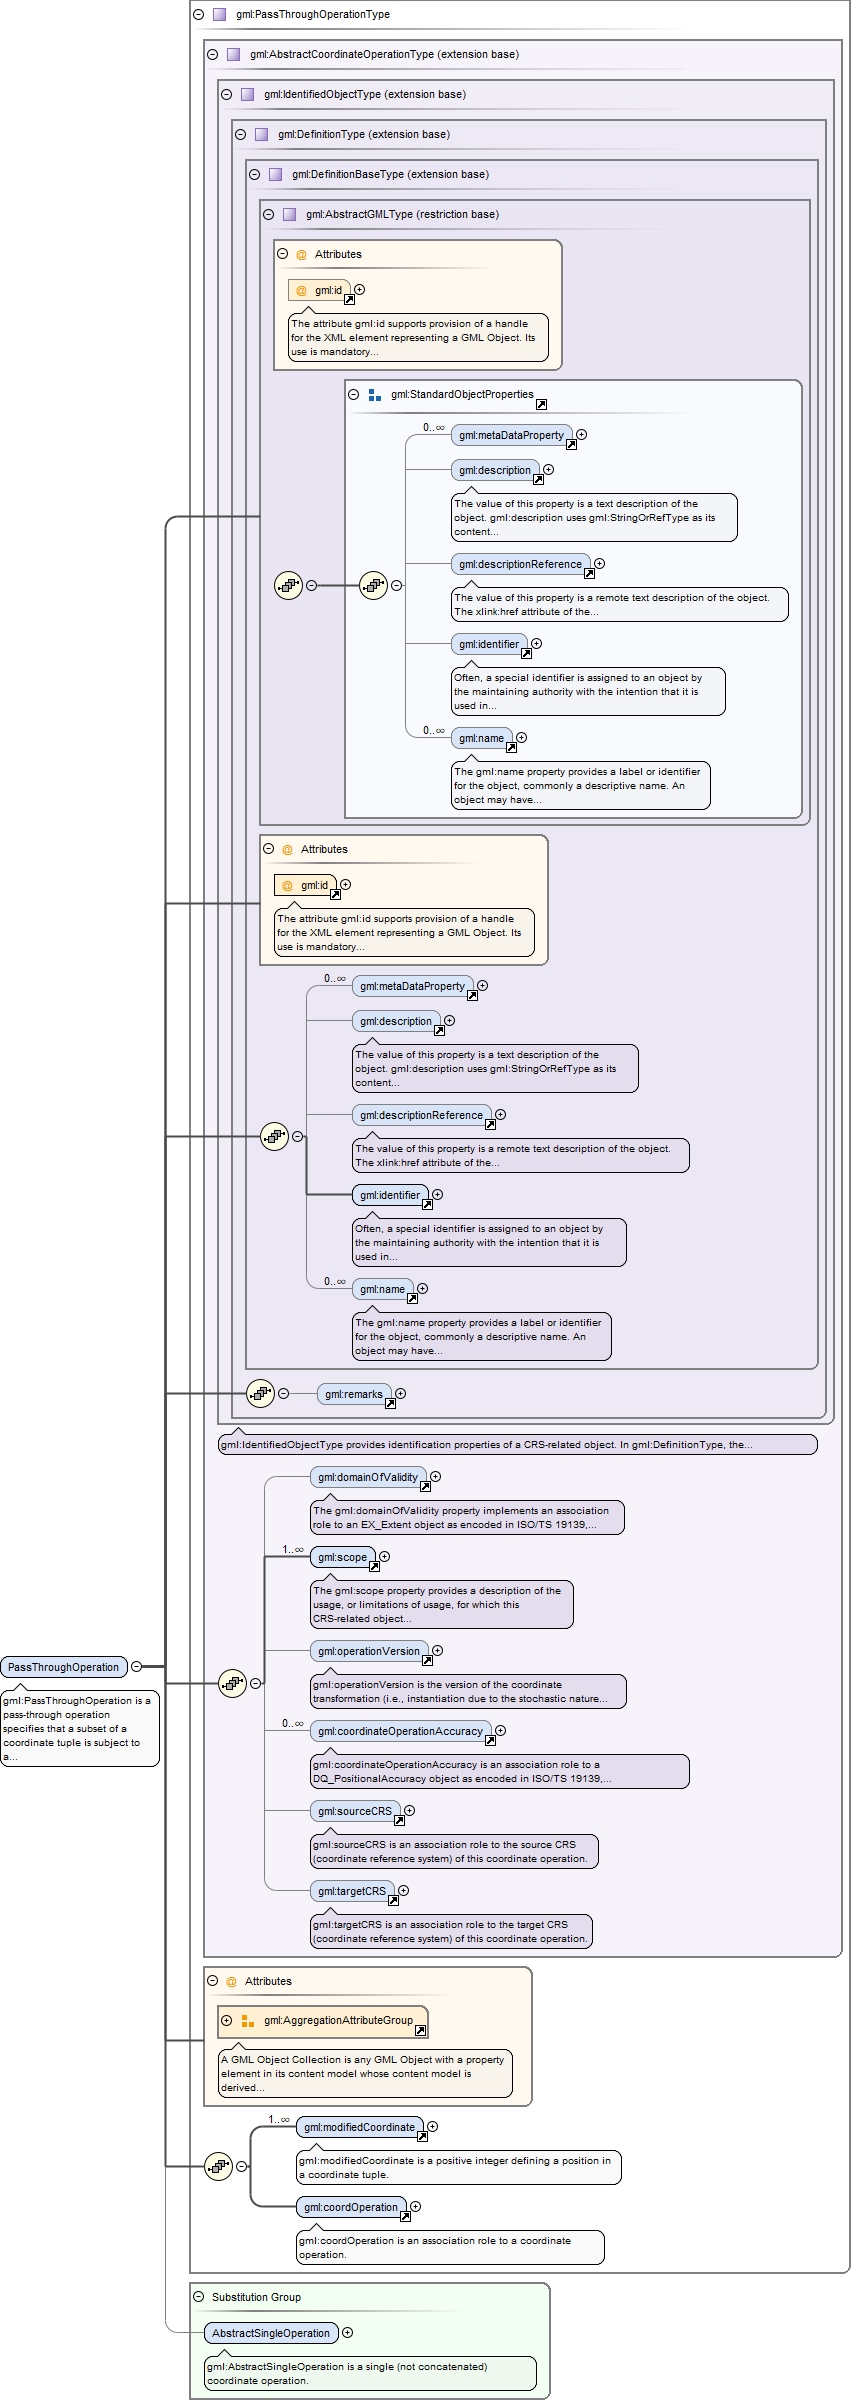Expand gml:targetCRS element details

click(x=403, y=1890)
